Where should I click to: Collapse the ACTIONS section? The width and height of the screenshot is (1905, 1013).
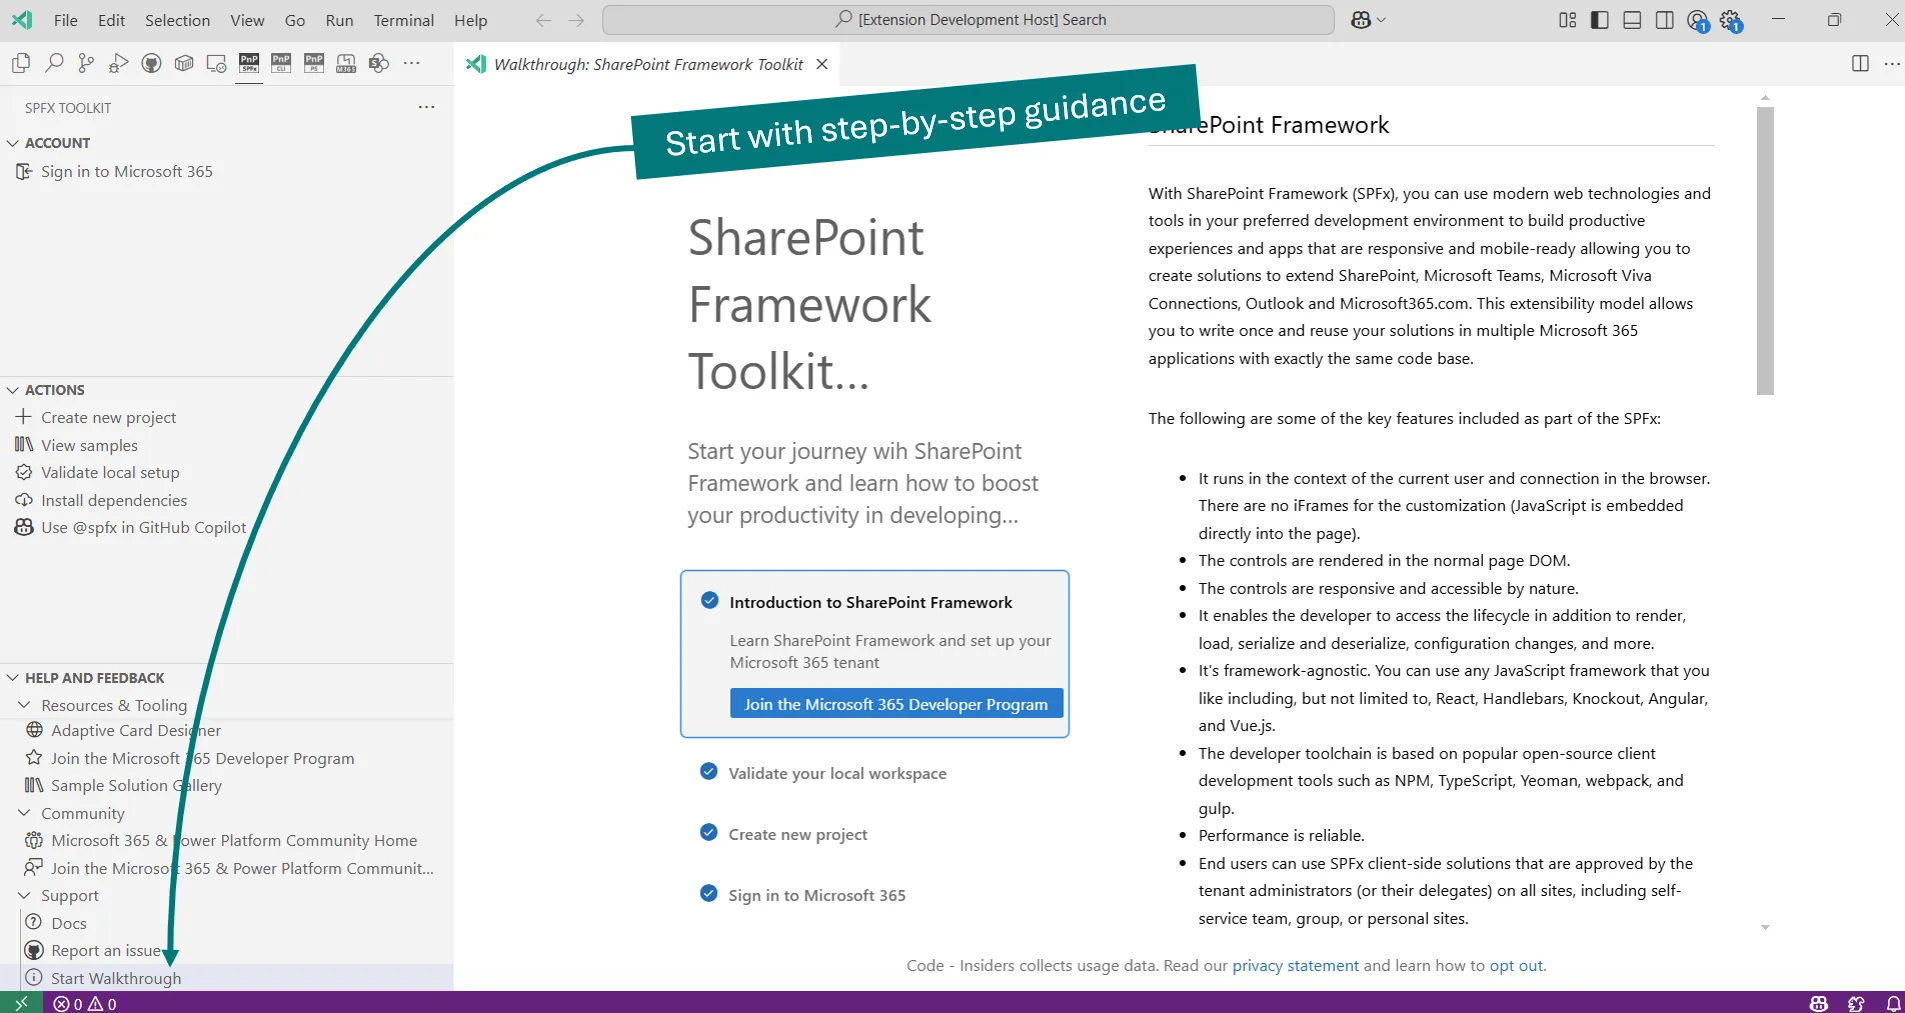click(x=13, y=390)
